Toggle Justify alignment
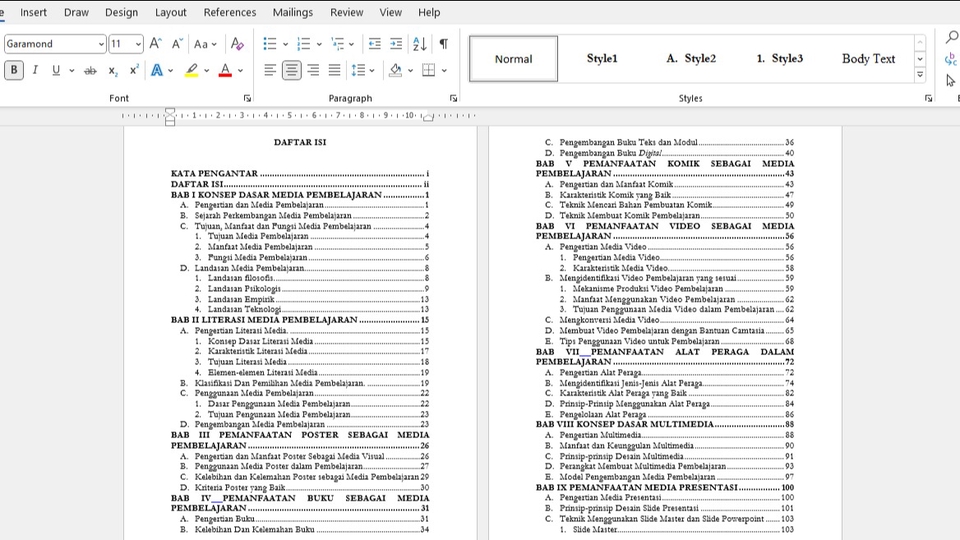Screen dimensions: 960x540 tap(334, 70)
